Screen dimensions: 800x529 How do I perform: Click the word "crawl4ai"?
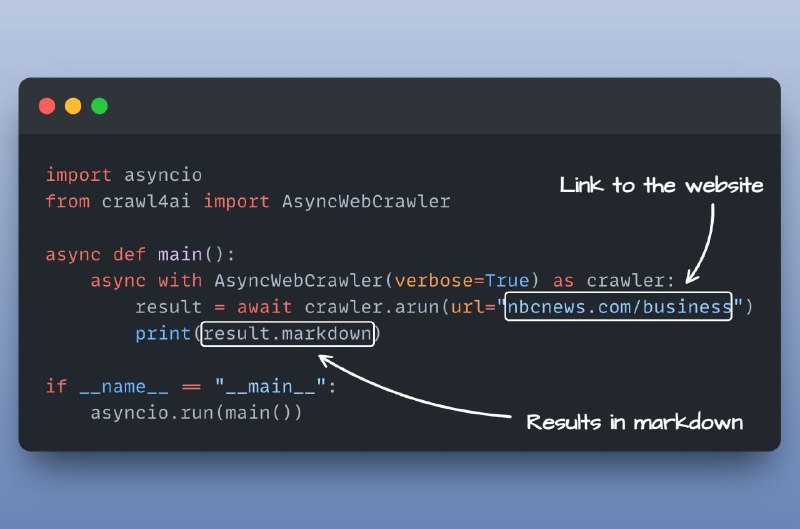coord(146,201)
